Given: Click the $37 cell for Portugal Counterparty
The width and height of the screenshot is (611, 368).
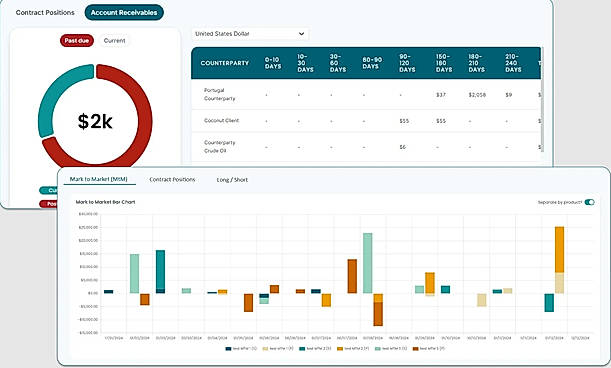Looking at the screenshot, I should tap(441, 95).
